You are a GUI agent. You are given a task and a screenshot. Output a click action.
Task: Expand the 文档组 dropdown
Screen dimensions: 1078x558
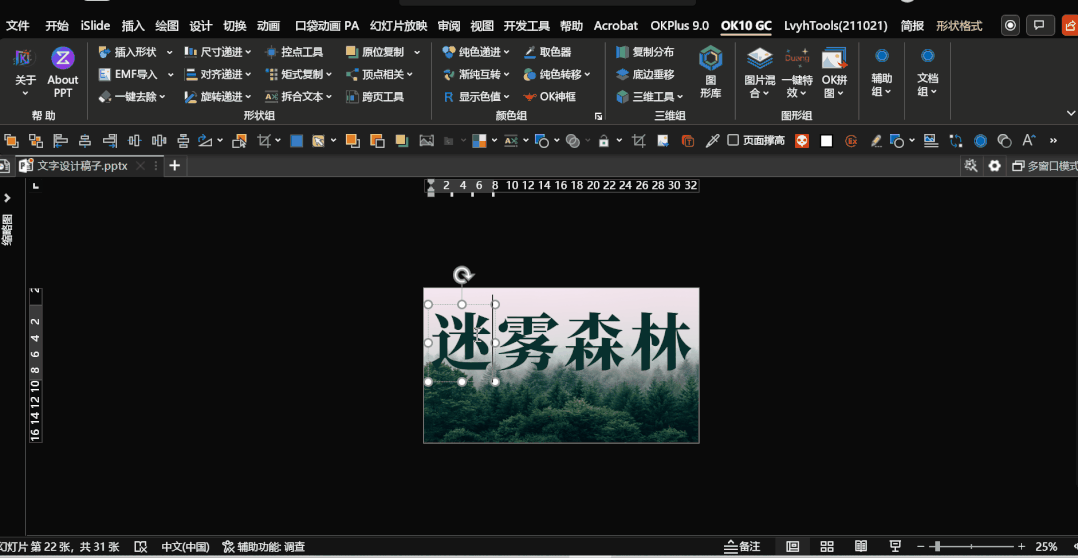927,71
